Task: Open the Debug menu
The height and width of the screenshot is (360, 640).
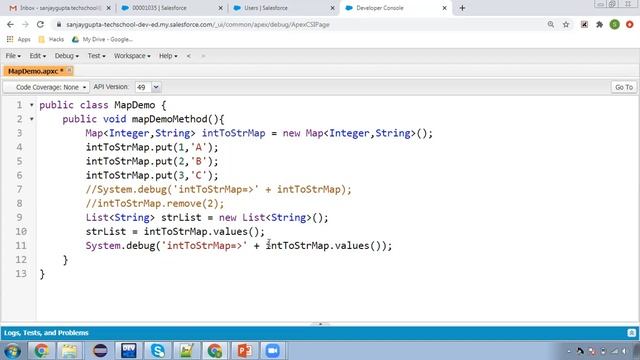Action: tap(67, 56)
